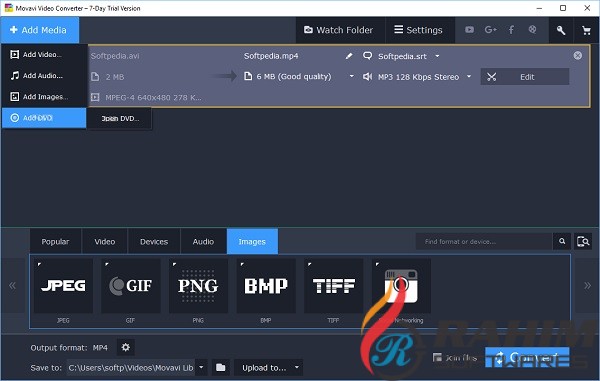The width and height of the screenshot is (600, 381).
Task: Open MP3 128 Kbps Stereo audio dropdown
Action: (469, 77)
